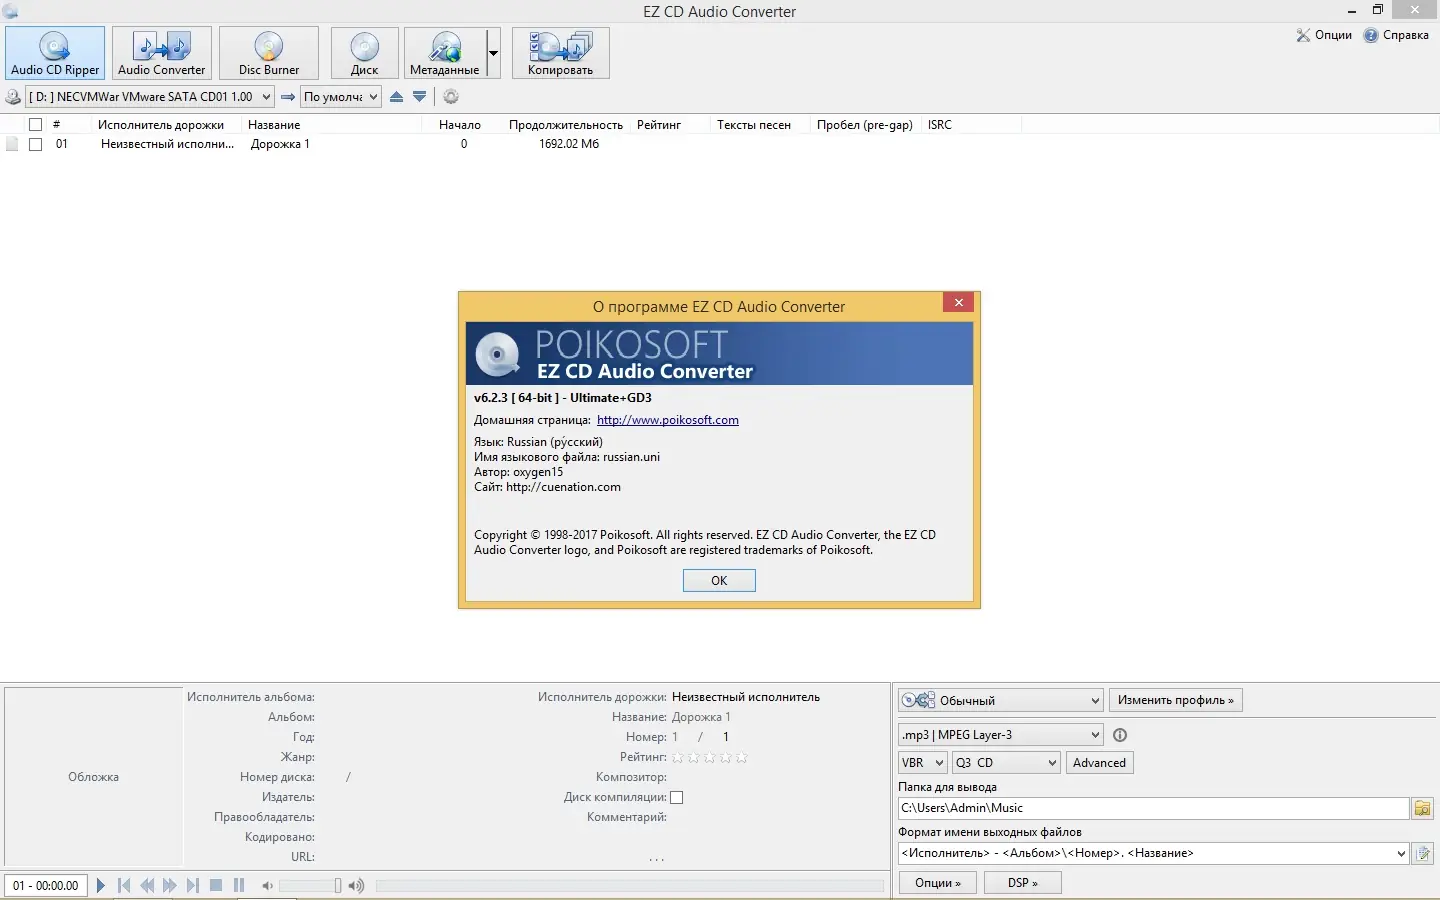Click the Stop playback button
This screenshot has width=1440, height=900.
[216, 885]
